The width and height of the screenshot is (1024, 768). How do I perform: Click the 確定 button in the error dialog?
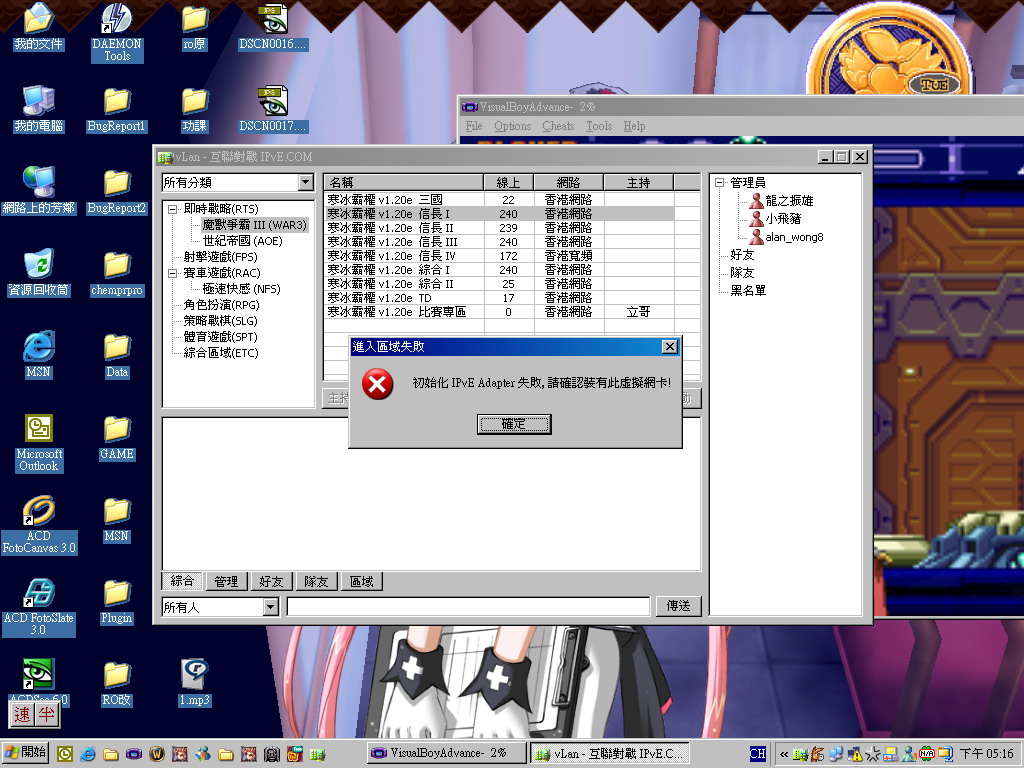[514, 424]
